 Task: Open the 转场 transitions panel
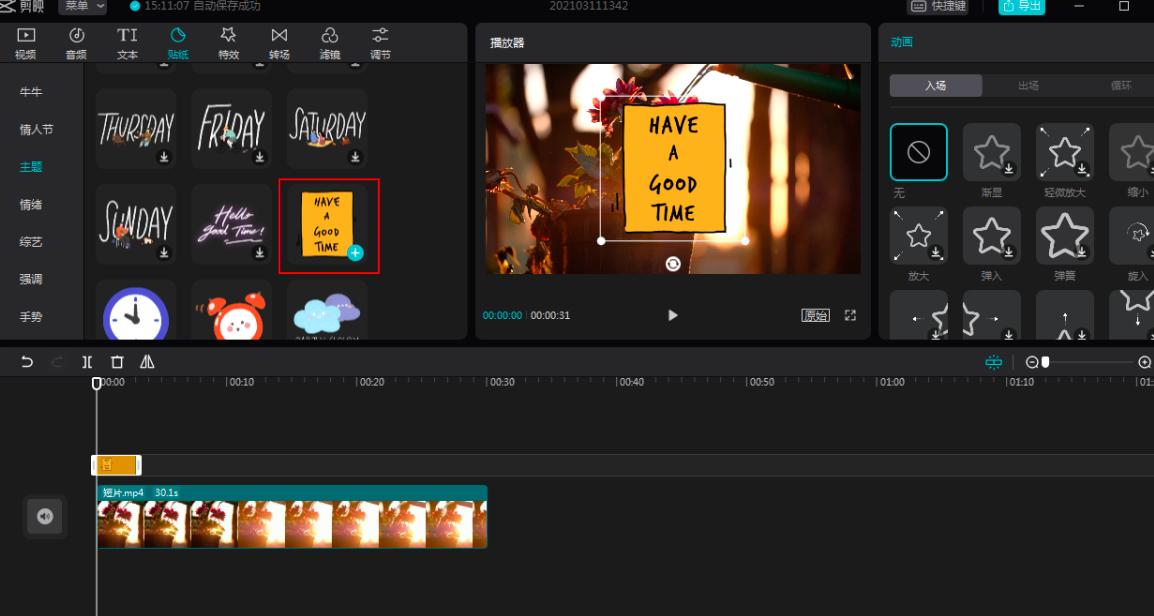pyautogui.click(x=279, y=44)
